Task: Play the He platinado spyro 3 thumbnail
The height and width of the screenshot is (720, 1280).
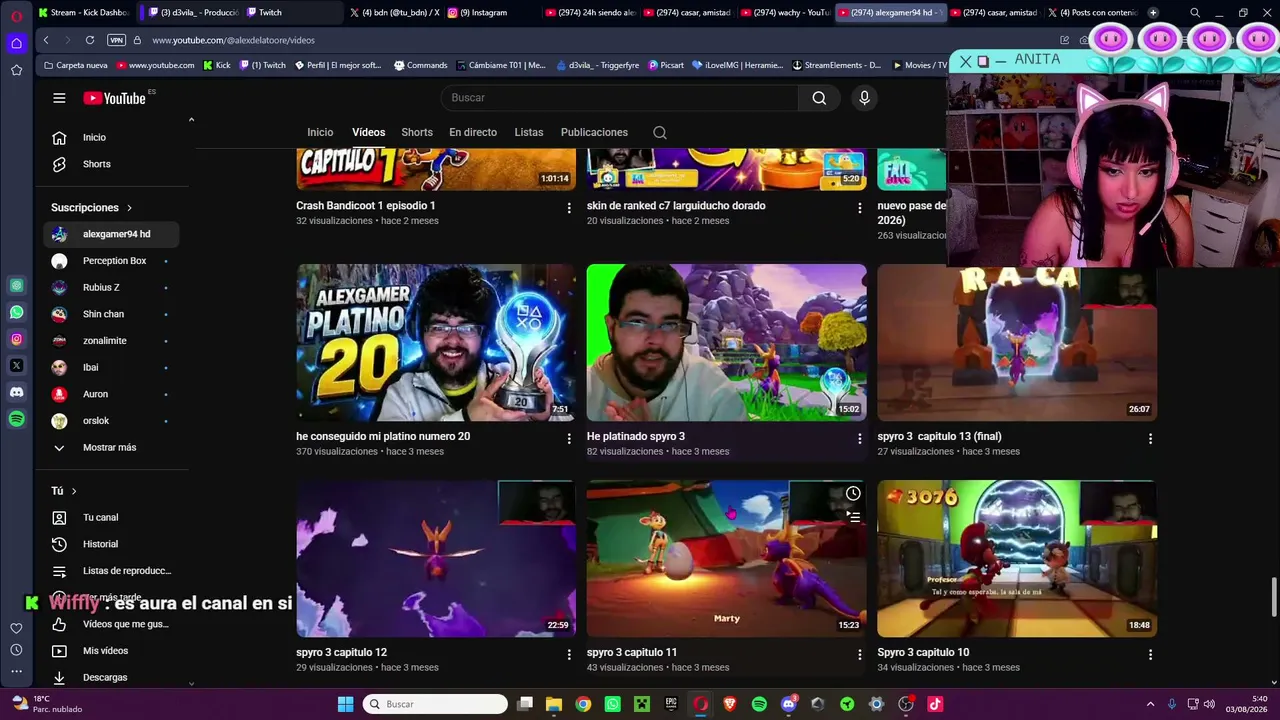Action: coord(727,342)
